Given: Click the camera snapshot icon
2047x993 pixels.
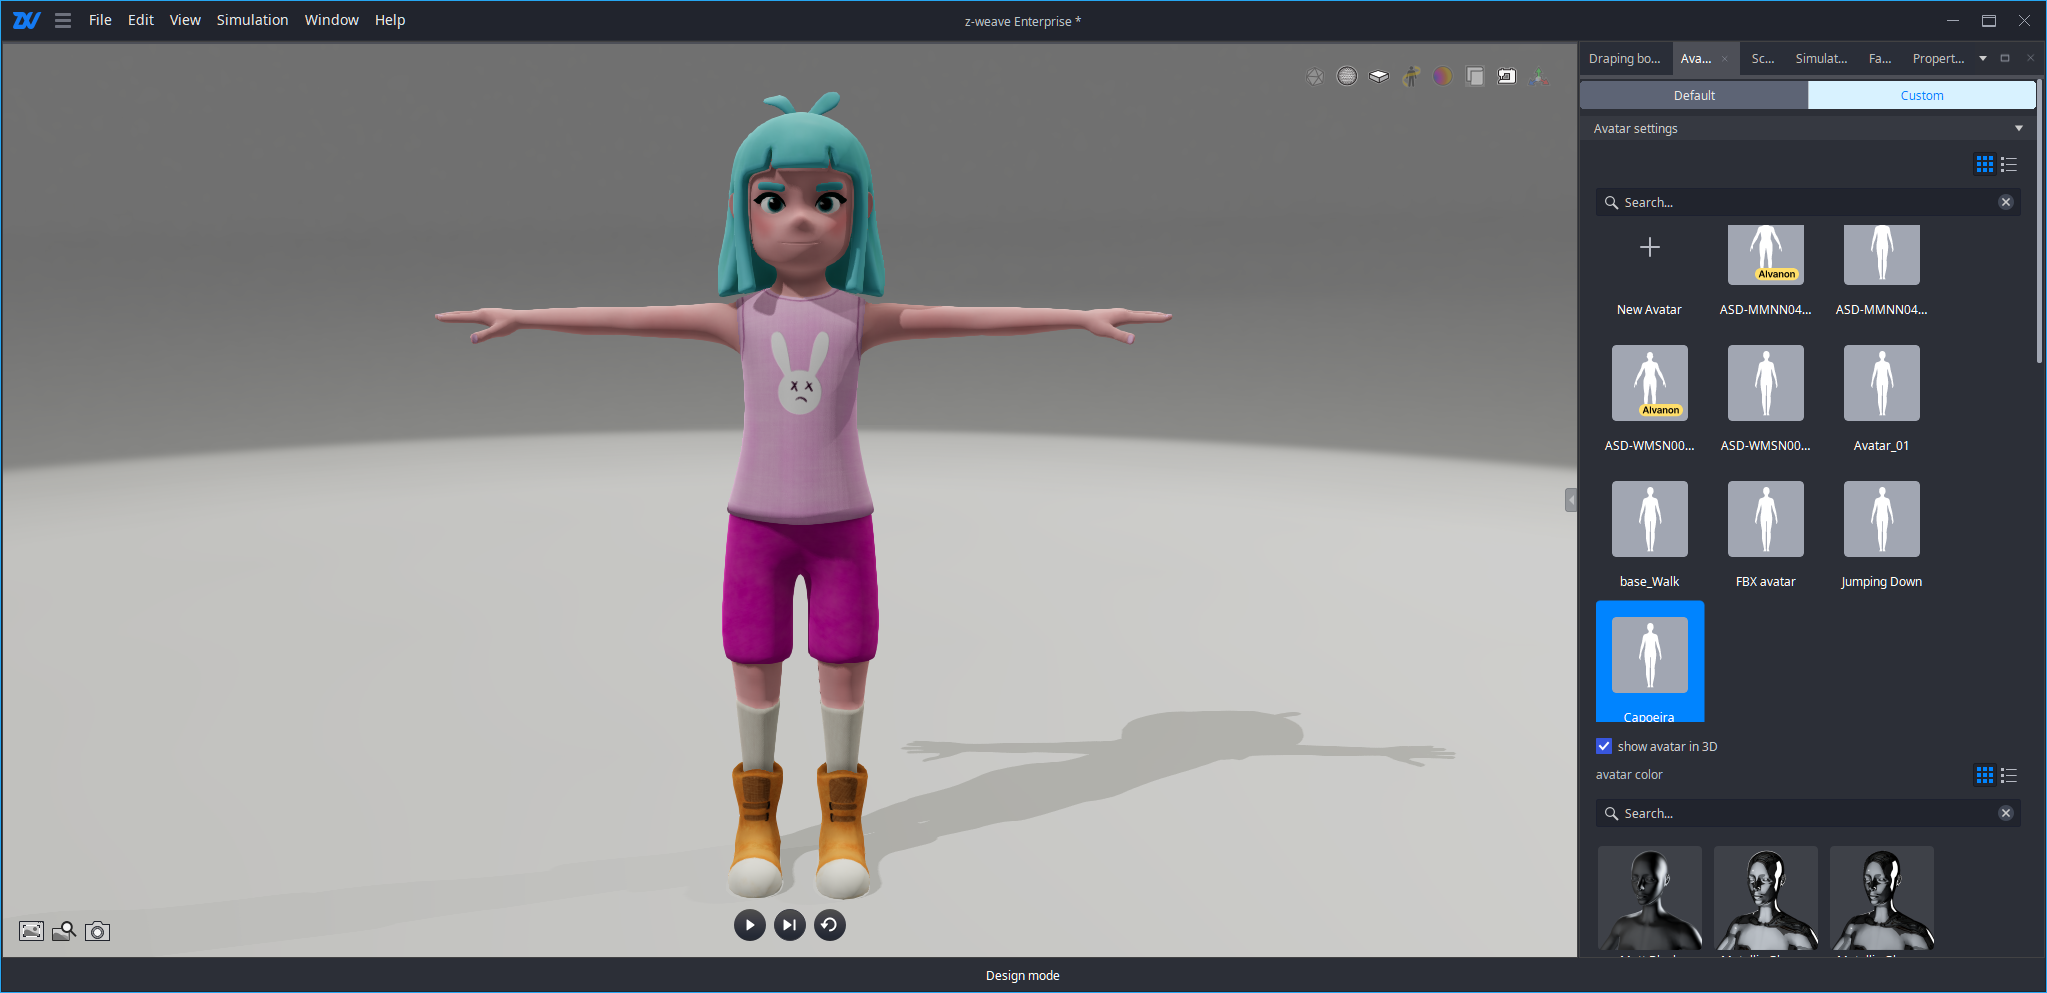Looking at the screenshot, I should click(x=97, y=931).
